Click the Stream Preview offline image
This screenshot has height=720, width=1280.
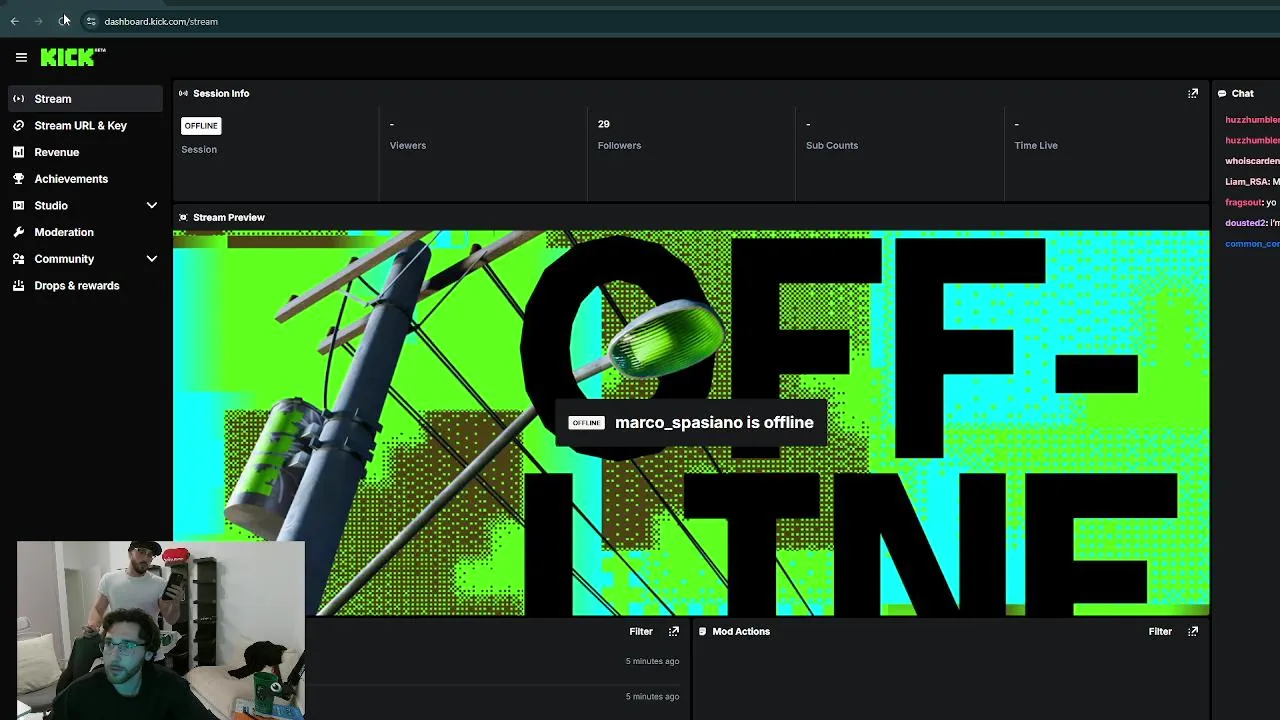[691, 423]
